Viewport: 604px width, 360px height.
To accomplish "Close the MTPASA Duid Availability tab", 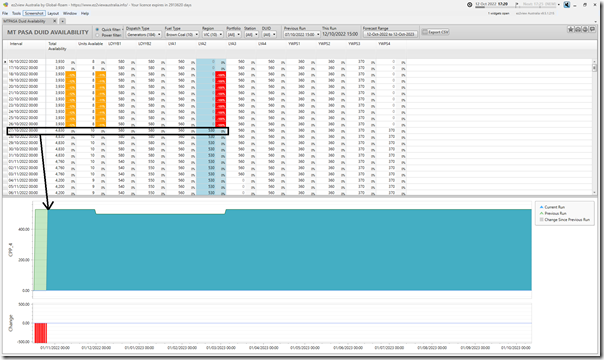I will coord(55,21).
